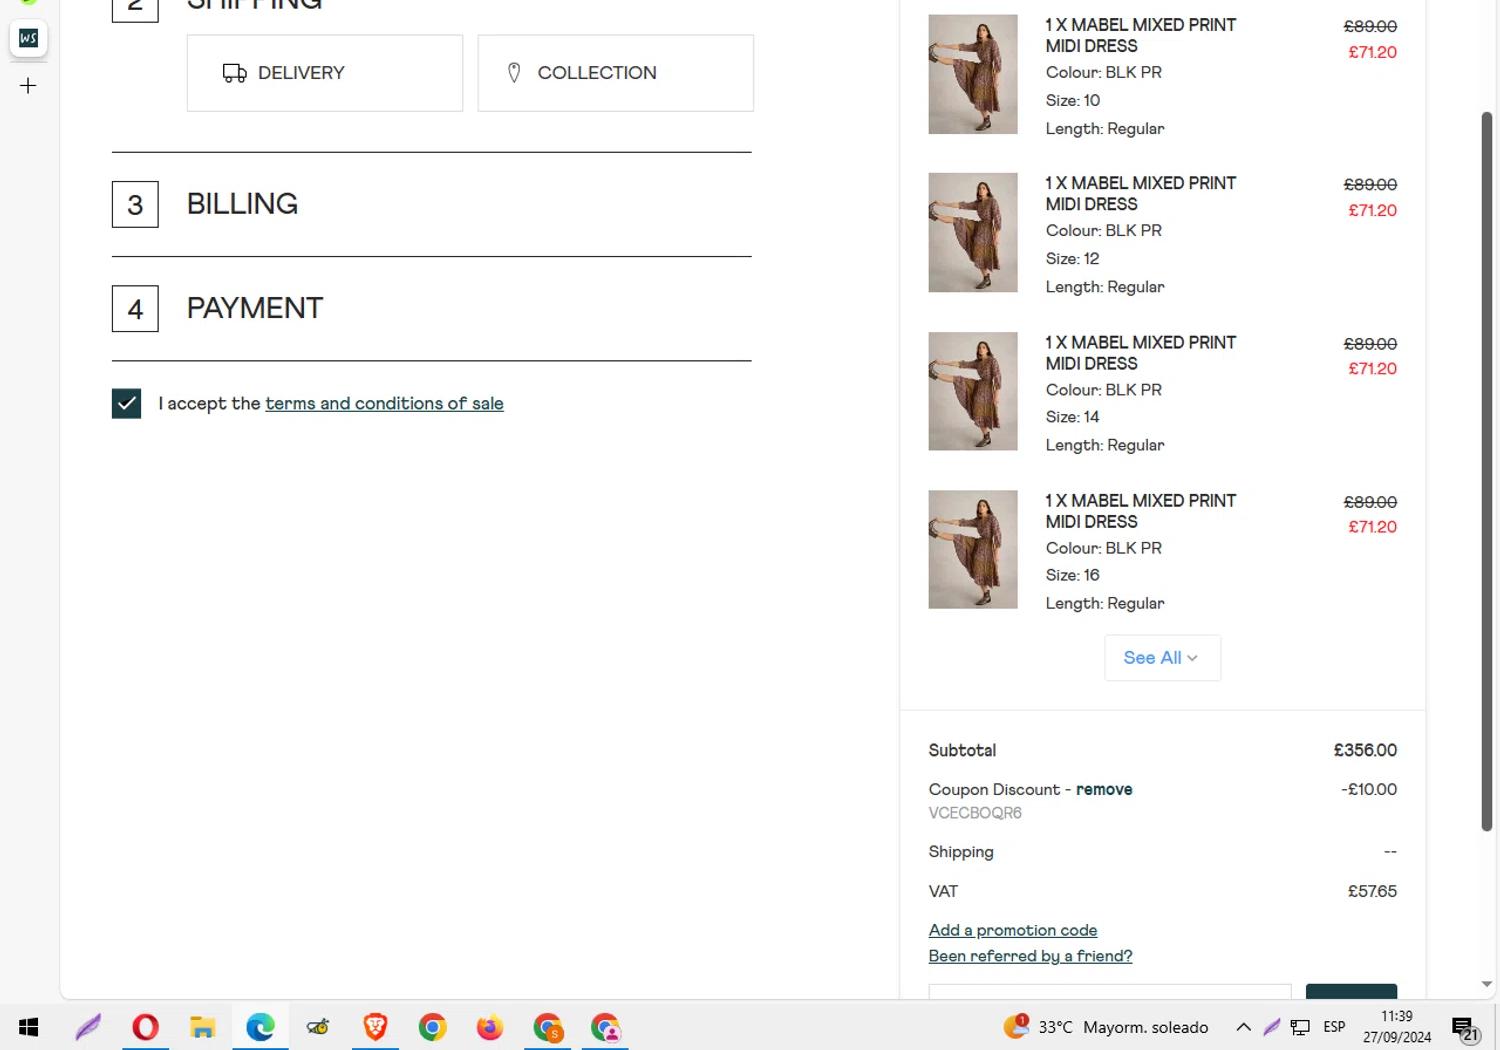The height and width of the screenshot is (1050, 1500).
Task: Open the terms and conditions of sale link
Action: point(384,404)
